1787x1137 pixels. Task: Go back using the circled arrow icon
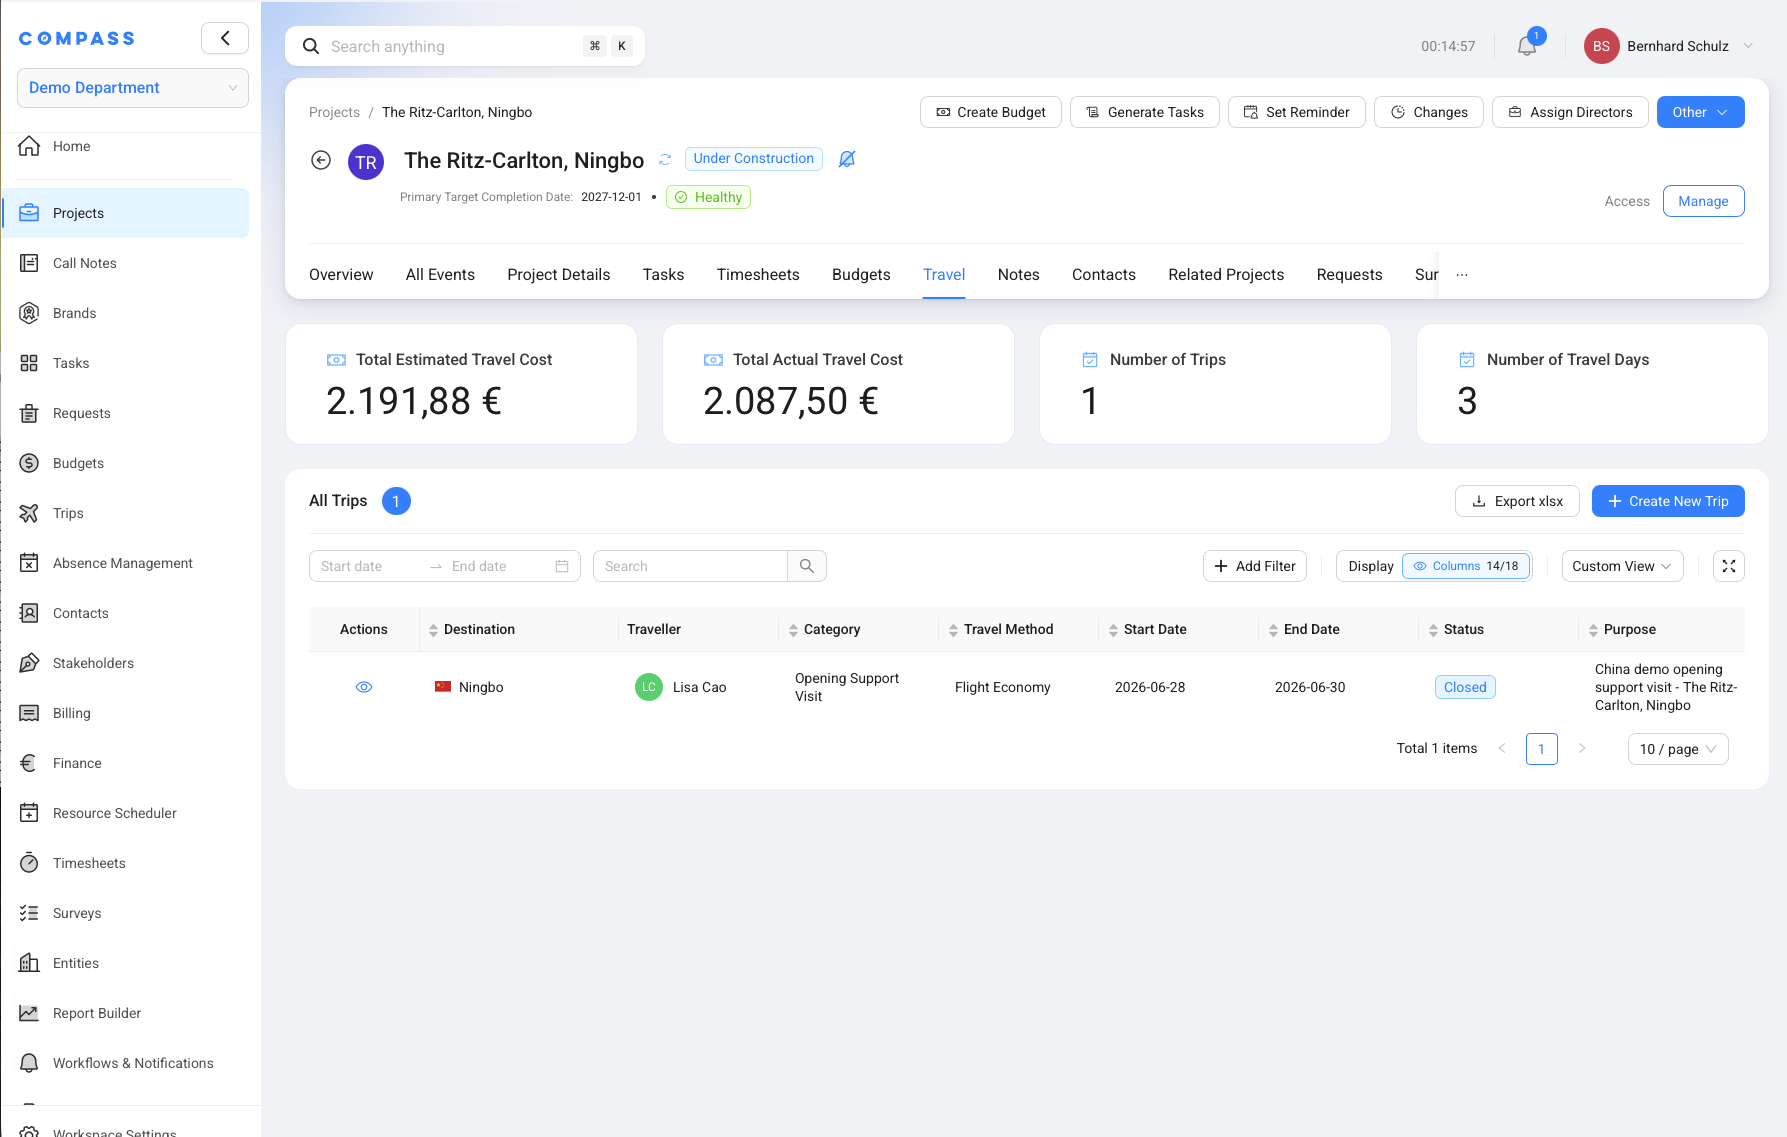(321, 160)
